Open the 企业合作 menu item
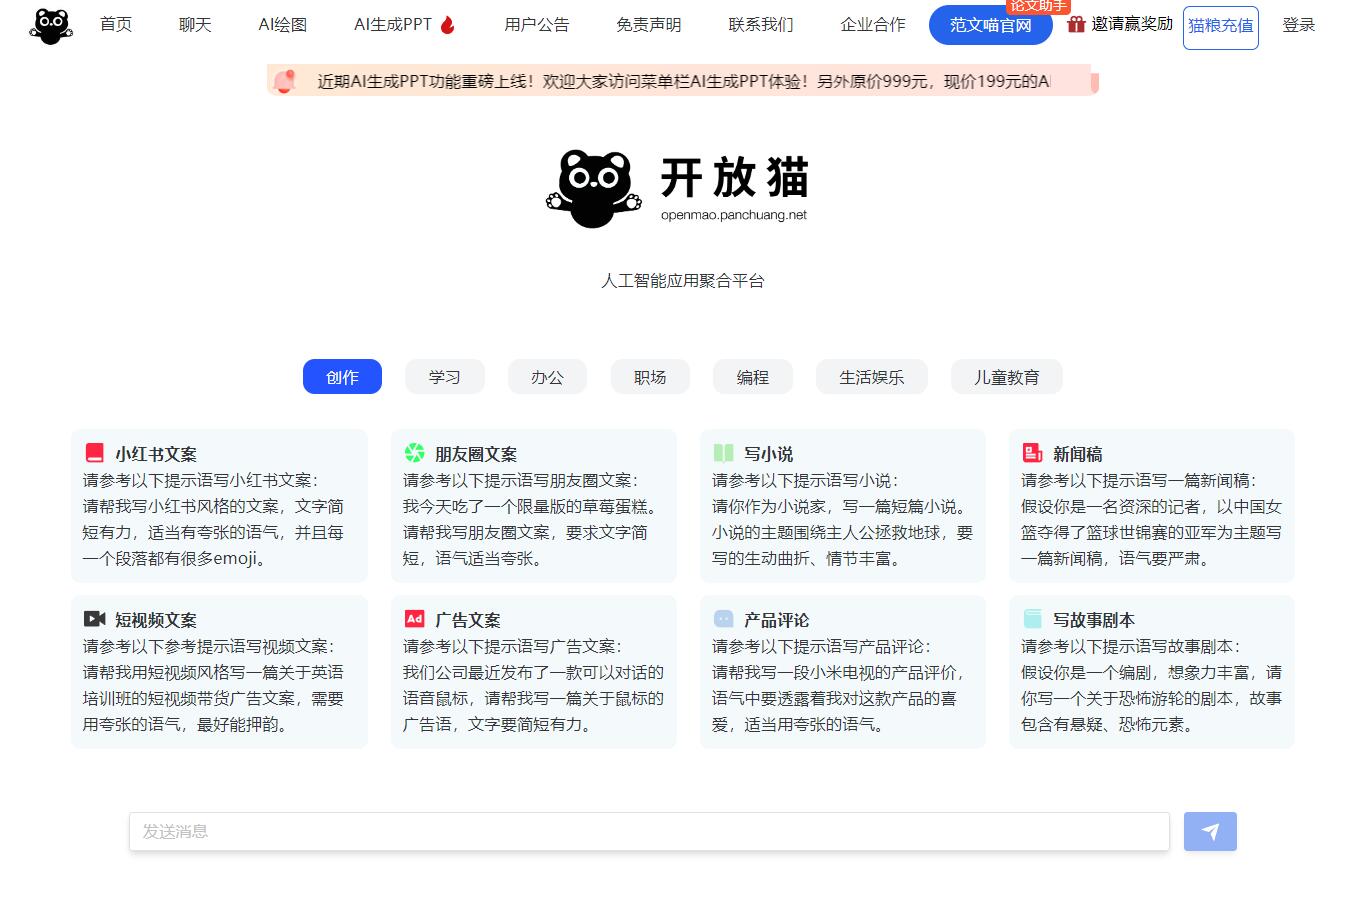This screenshot has height=901, width=1364. 873,25
